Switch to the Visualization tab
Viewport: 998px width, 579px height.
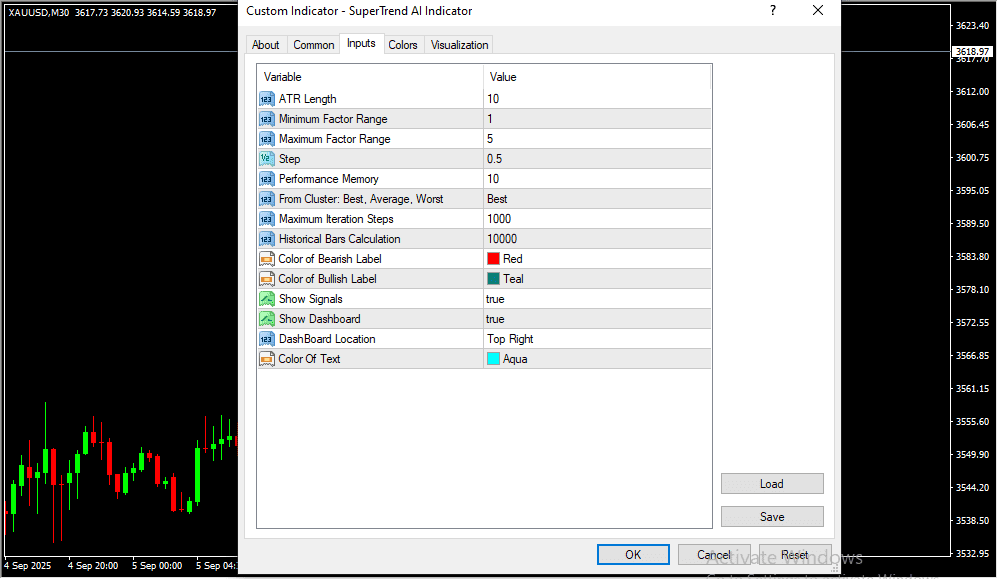pyautogui.click(x=460, y=45)
